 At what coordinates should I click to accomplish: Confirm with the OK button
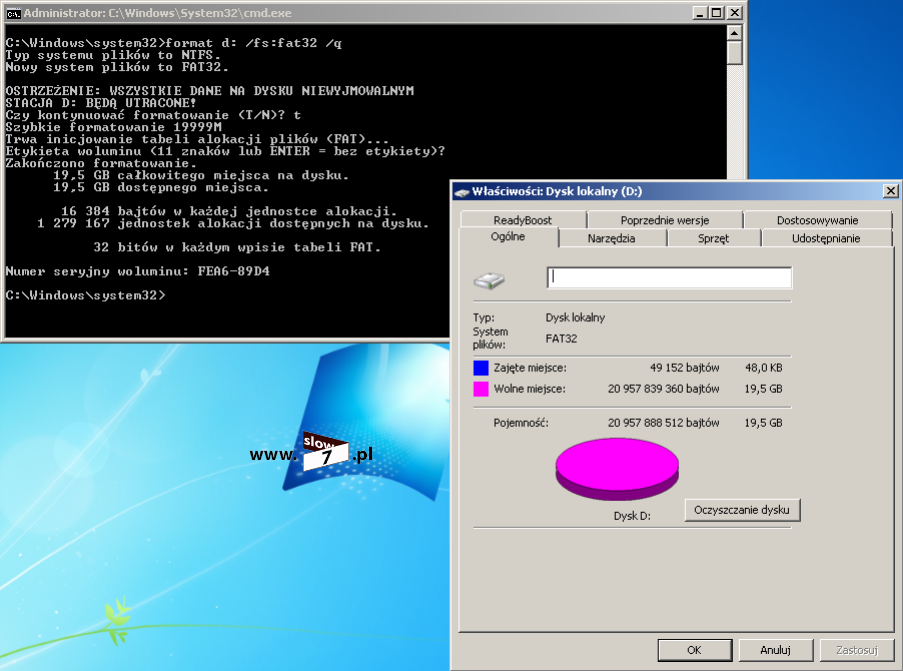pos(695,650)
